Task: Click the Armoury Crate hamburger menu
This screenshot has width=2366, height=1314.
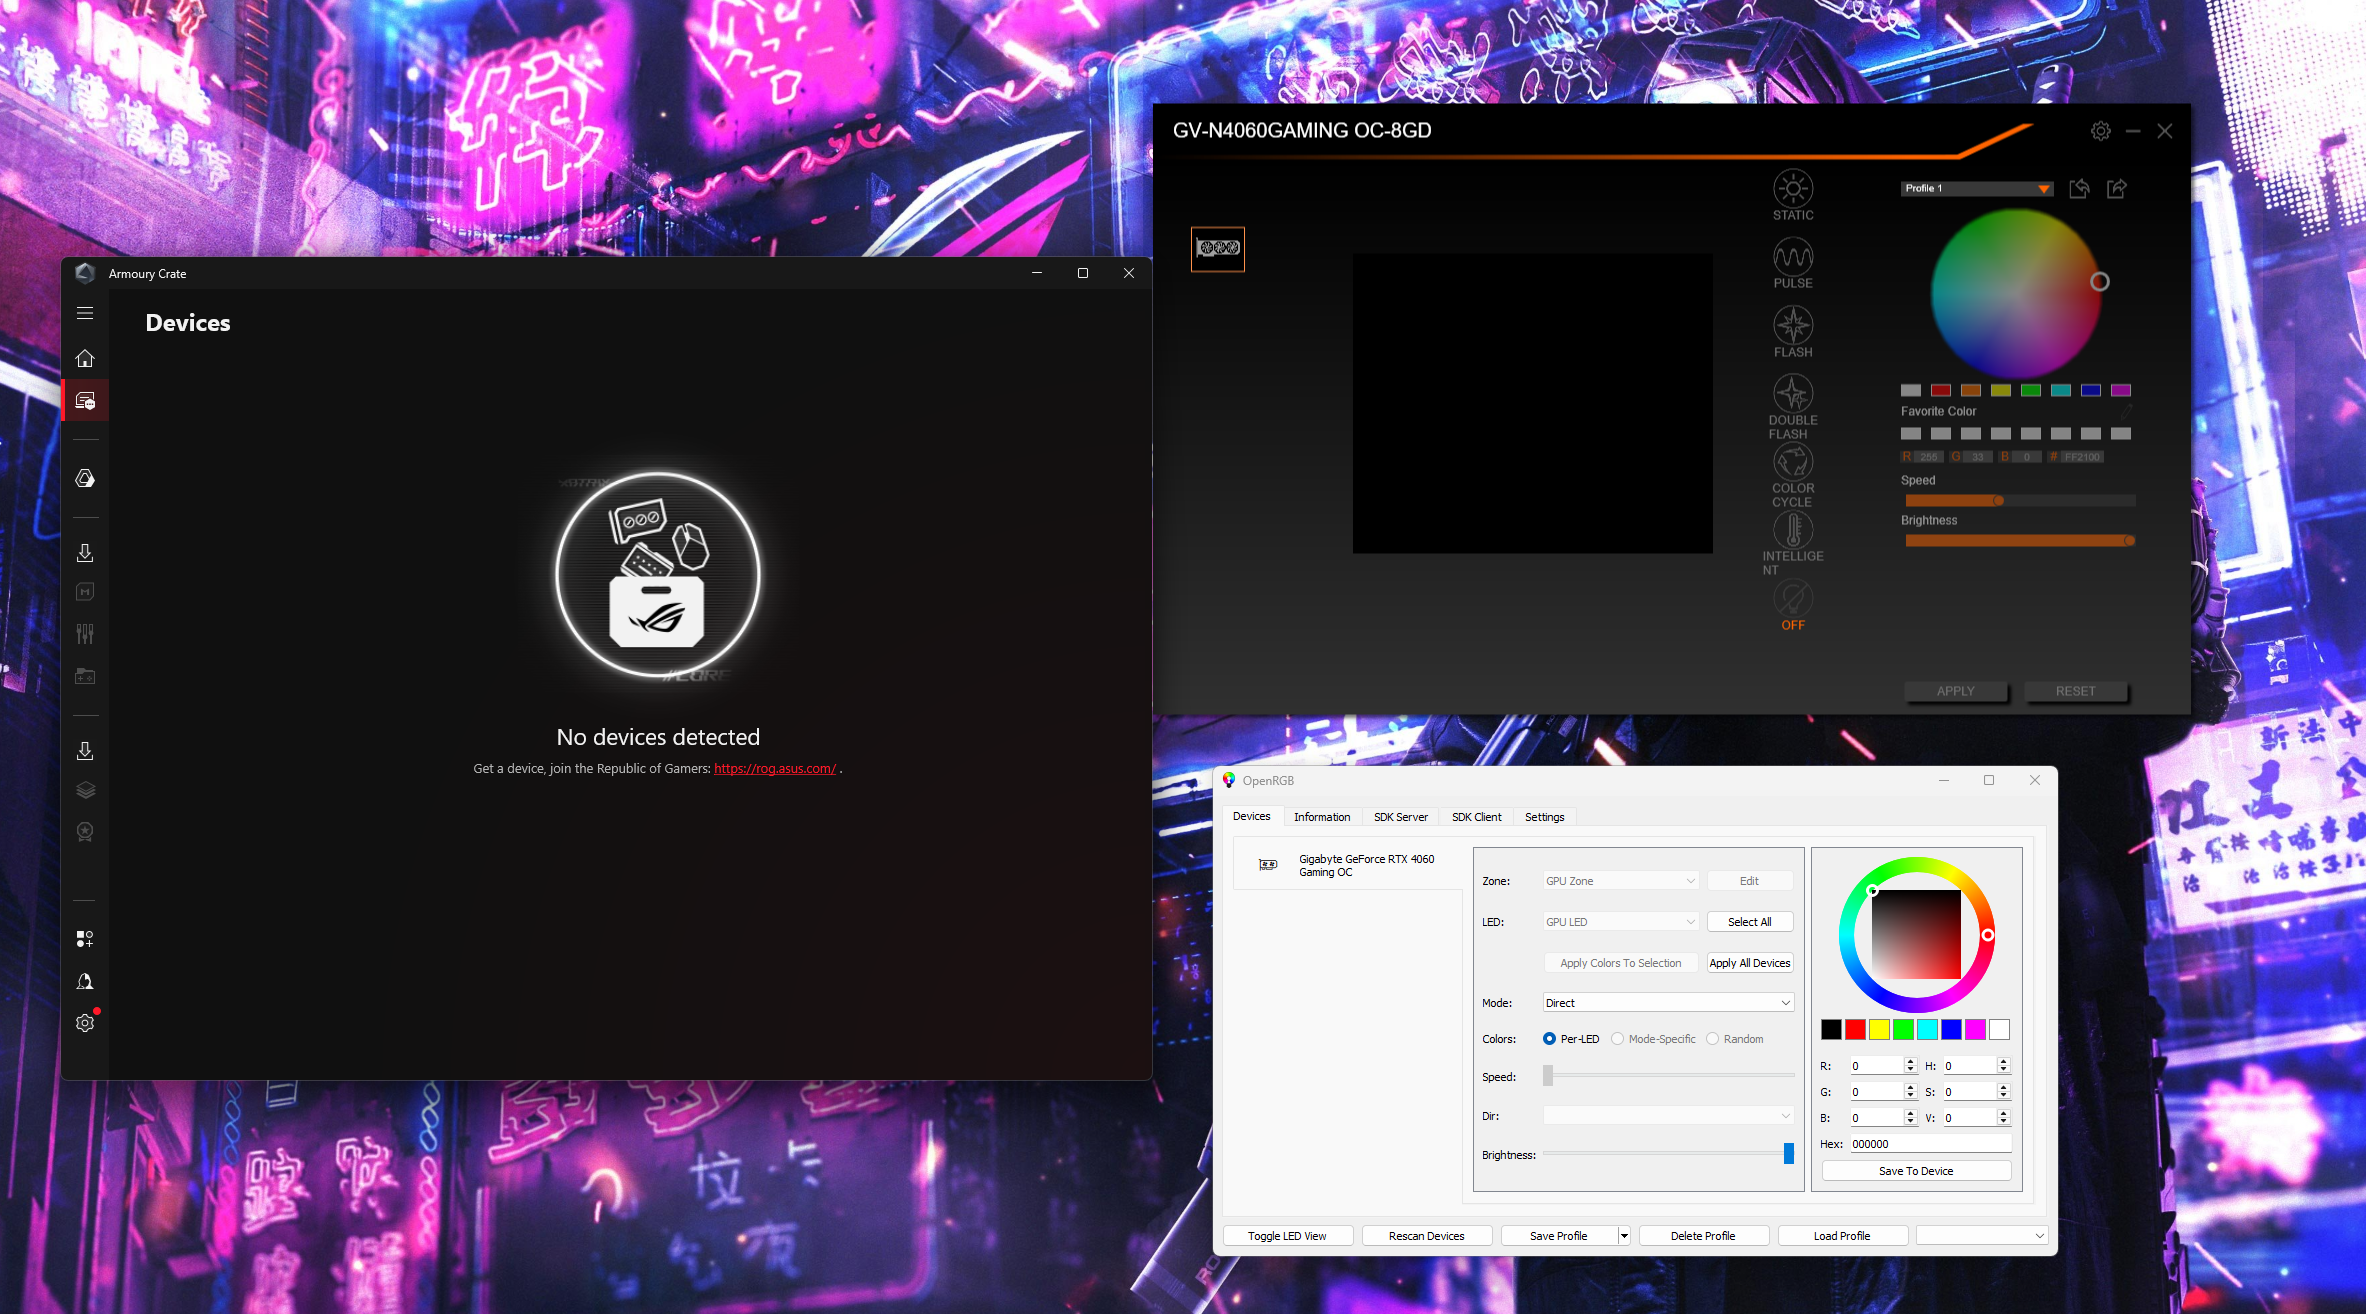Action: (85, 313)
